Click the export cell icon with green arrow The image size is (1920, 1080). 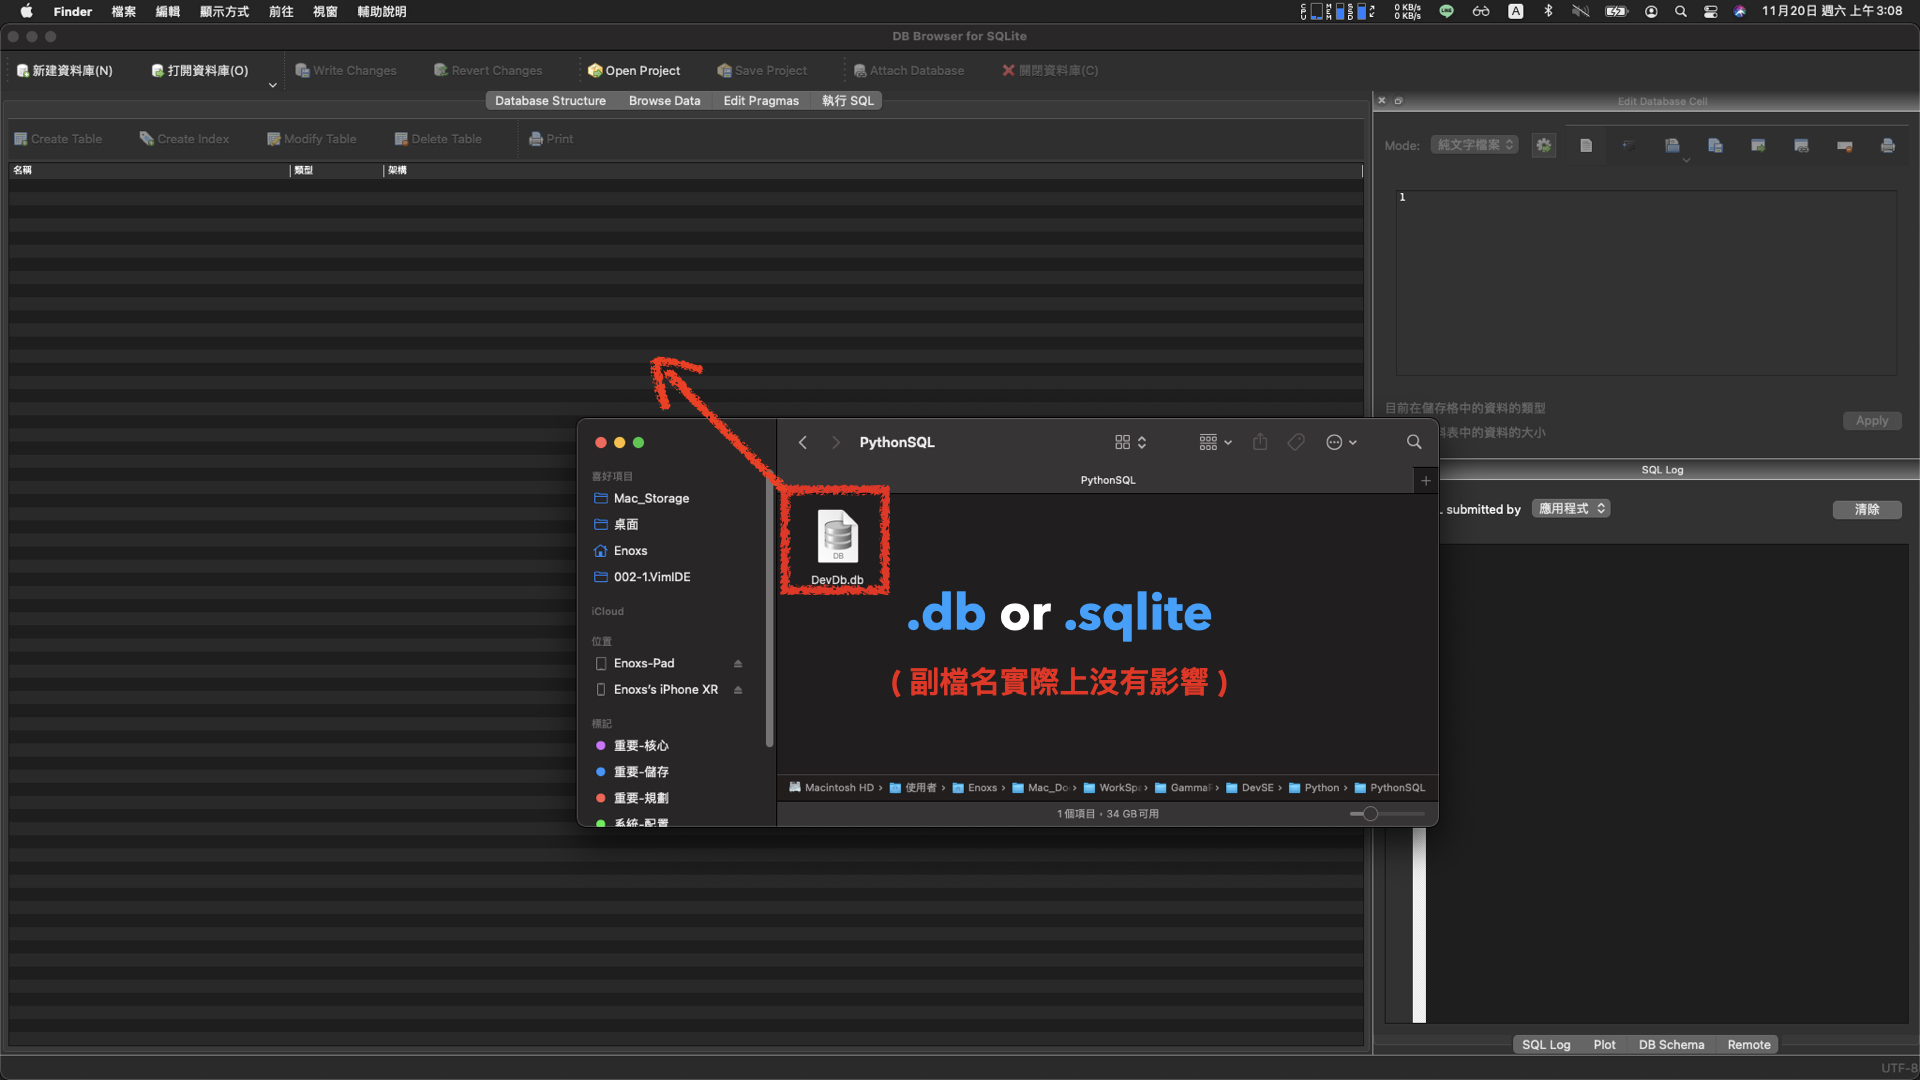click(1758, 145)
